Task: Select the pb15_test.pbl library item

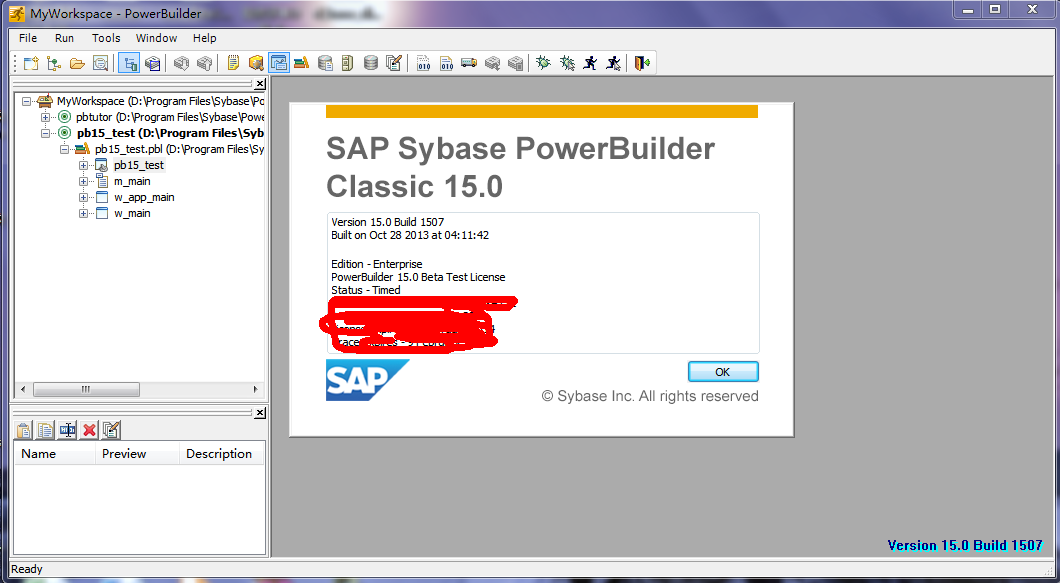Action: [179, 149]
